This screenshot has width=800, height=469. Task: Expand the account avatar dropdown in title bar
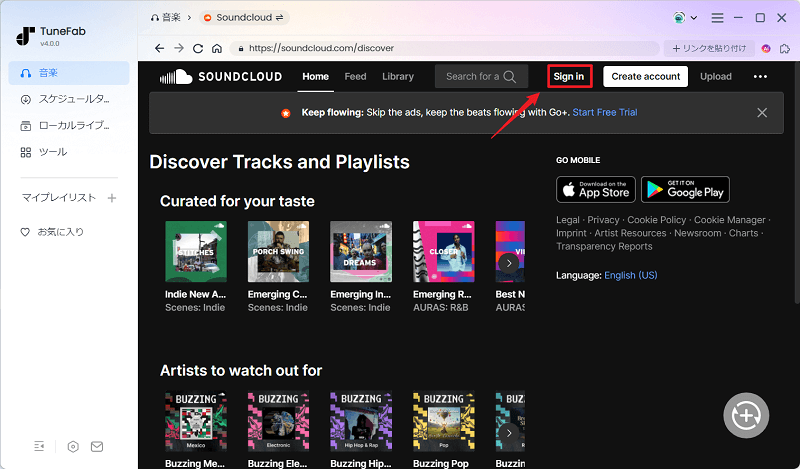(685, 17)
